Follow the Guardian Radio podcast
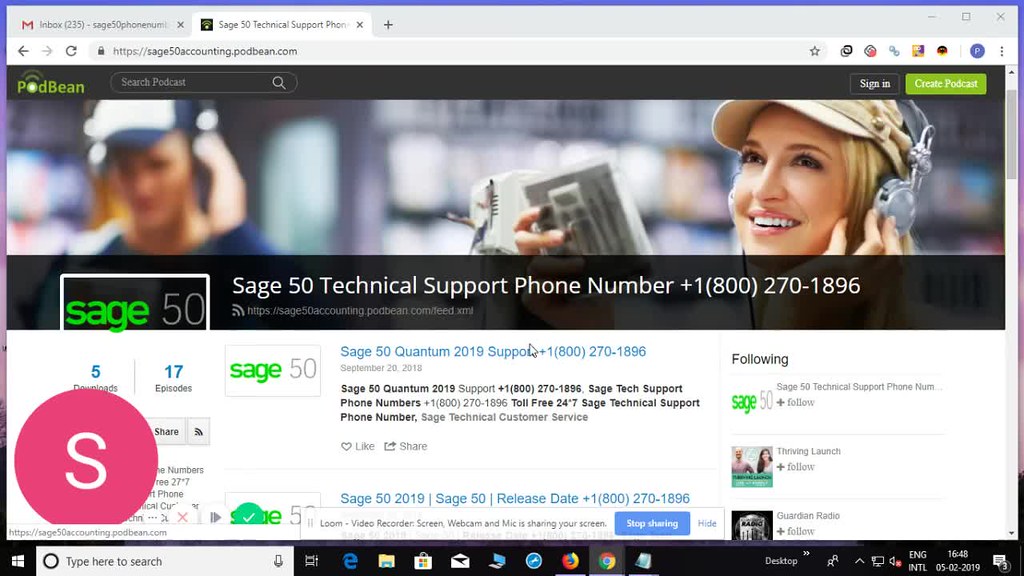This screenshot has width=1024, height=576. coord(797,531)
